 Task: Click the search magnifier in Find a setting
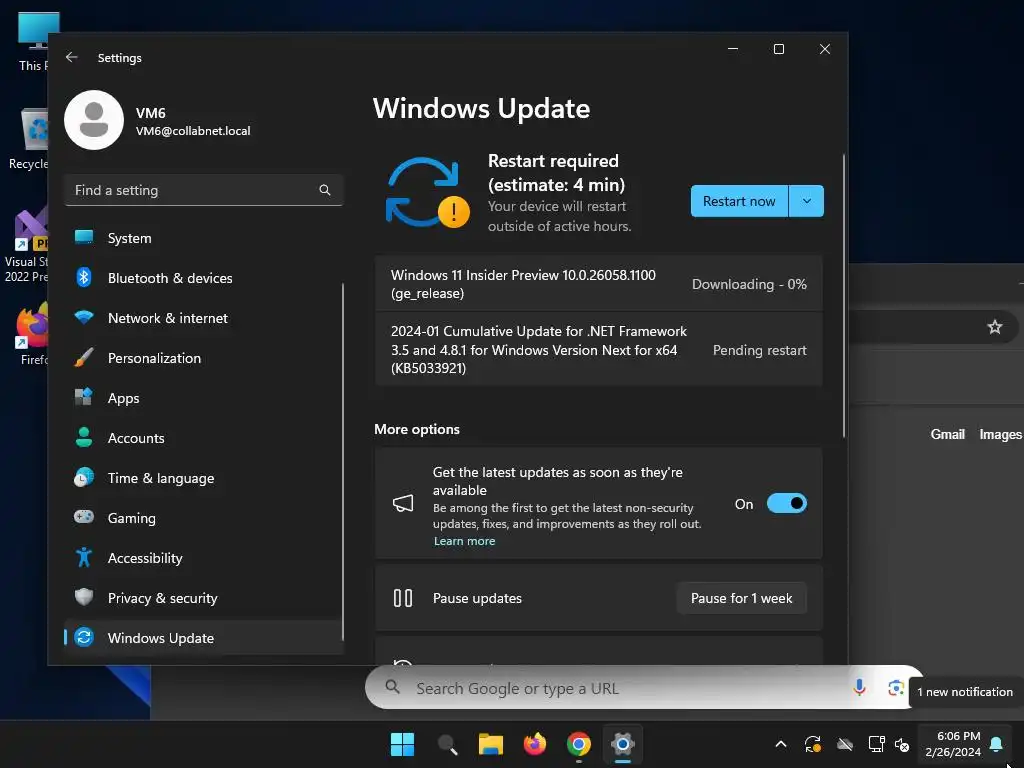pyautogui.click(x=325, y=190)
